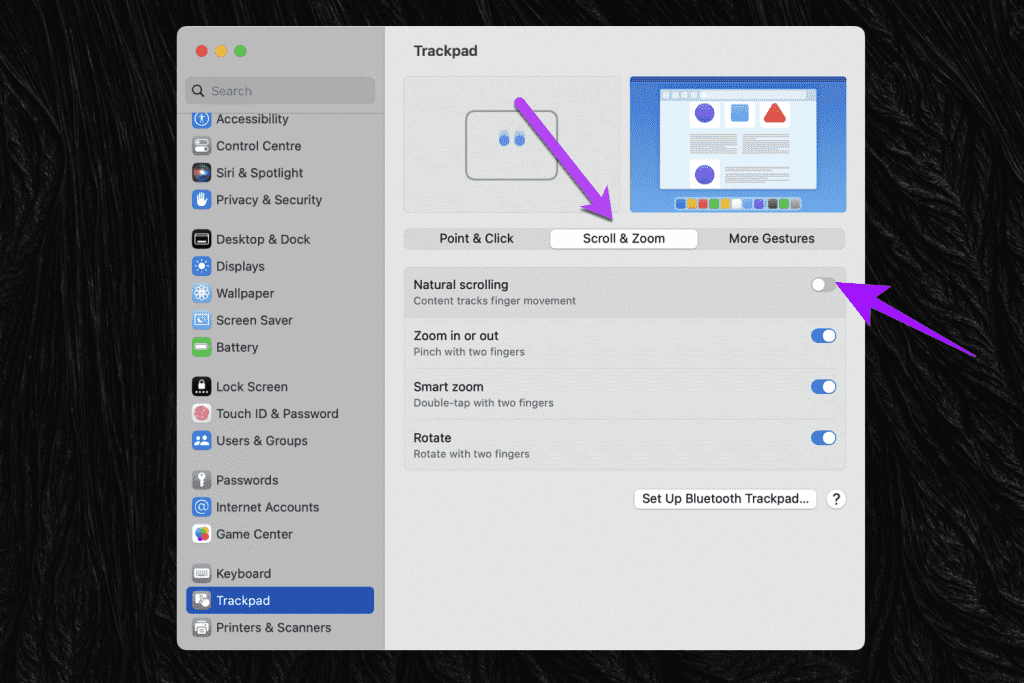Disable the Zoom in or out toggle
The height and width of the screenshot is (683, 1024).
(823, 336)
